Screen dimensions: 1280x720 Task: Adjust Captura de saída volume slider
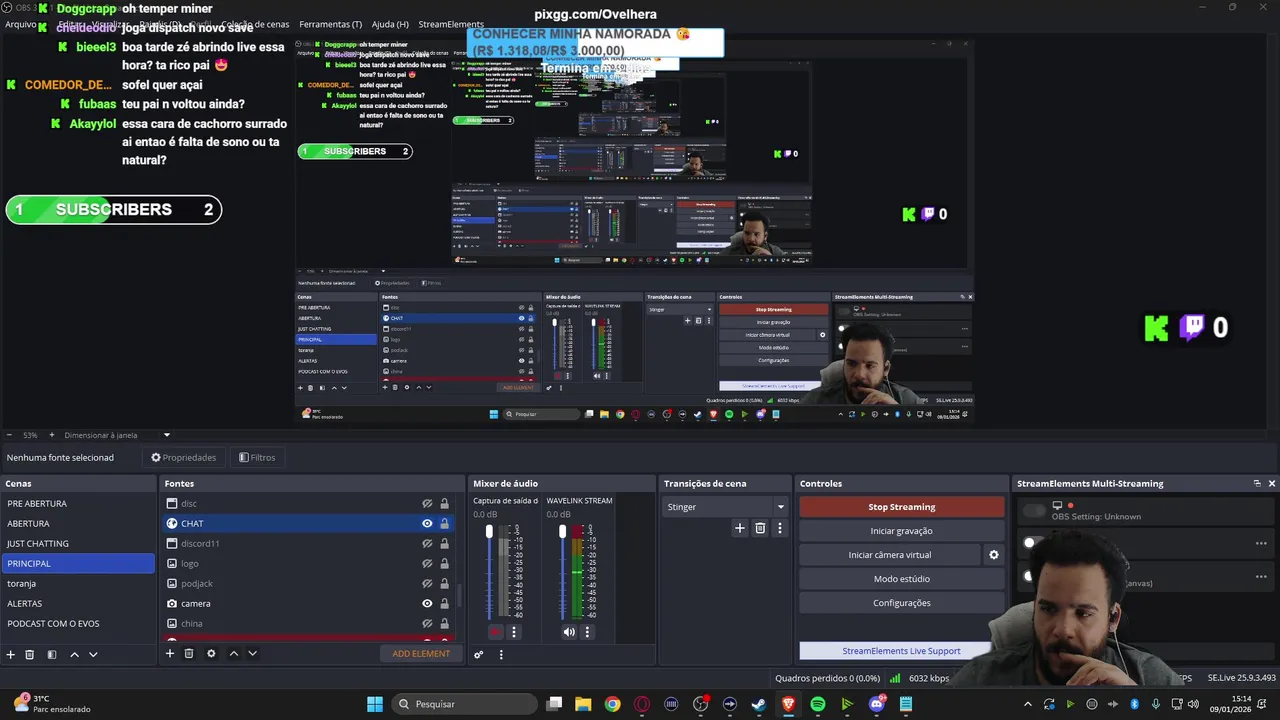489,531
